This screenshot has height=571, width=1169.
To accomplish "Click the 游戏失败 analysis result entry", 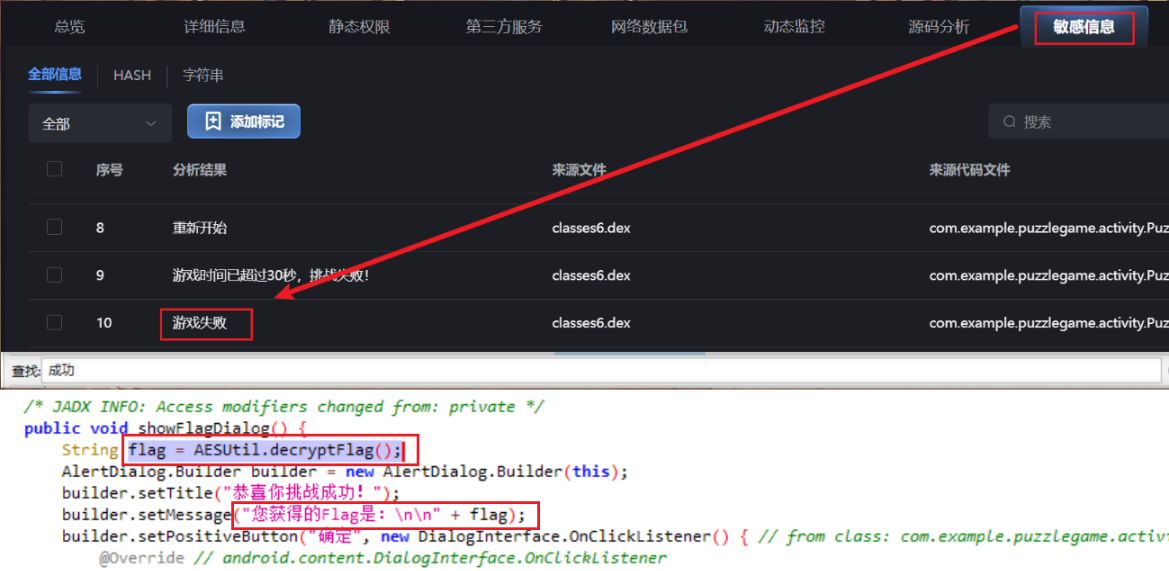I will (200, 323).
